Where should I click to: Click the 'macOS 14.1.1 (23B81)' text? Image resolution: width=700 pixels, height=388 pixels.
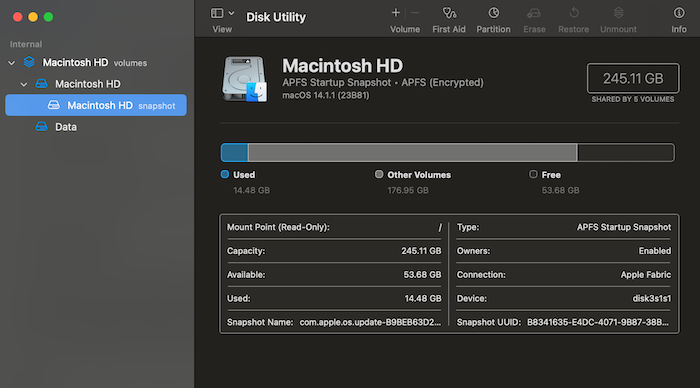click(x=326, y=96)
